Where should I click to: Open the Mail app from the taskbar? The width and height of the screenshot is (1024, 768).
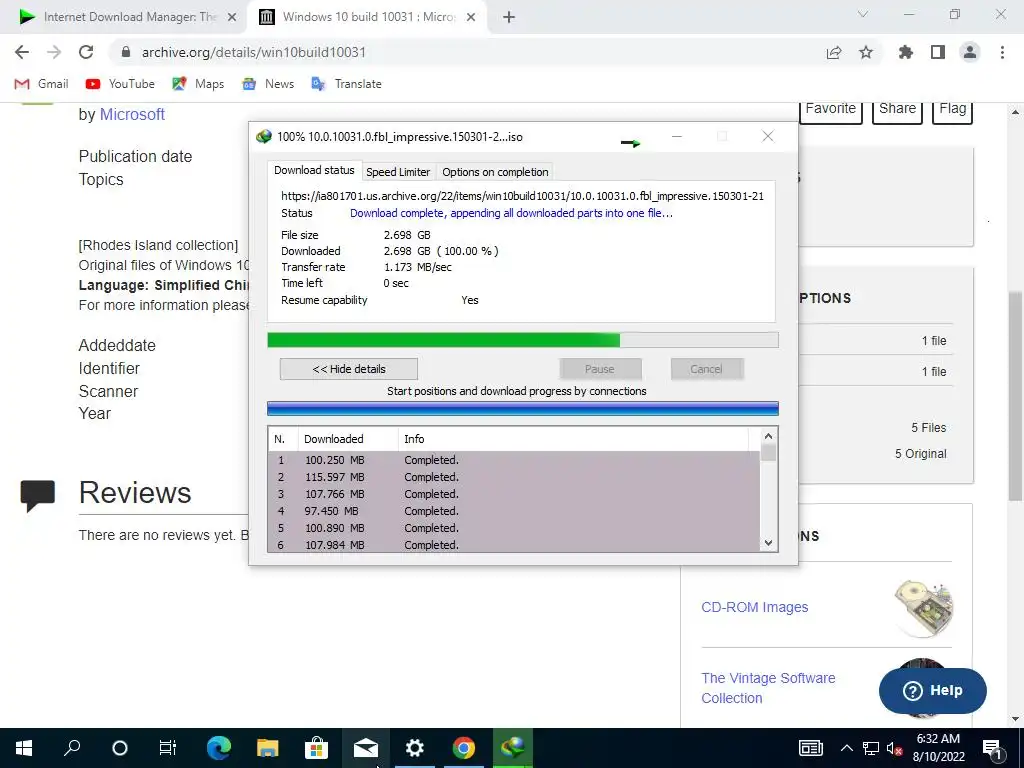click(x=366, y=748)
